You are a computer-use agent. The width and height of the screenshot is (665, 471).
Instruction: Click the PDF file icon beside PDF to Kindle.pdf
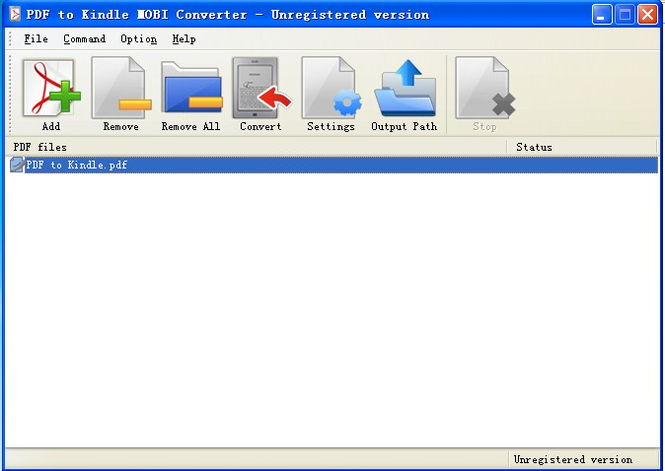coord(17,164)
